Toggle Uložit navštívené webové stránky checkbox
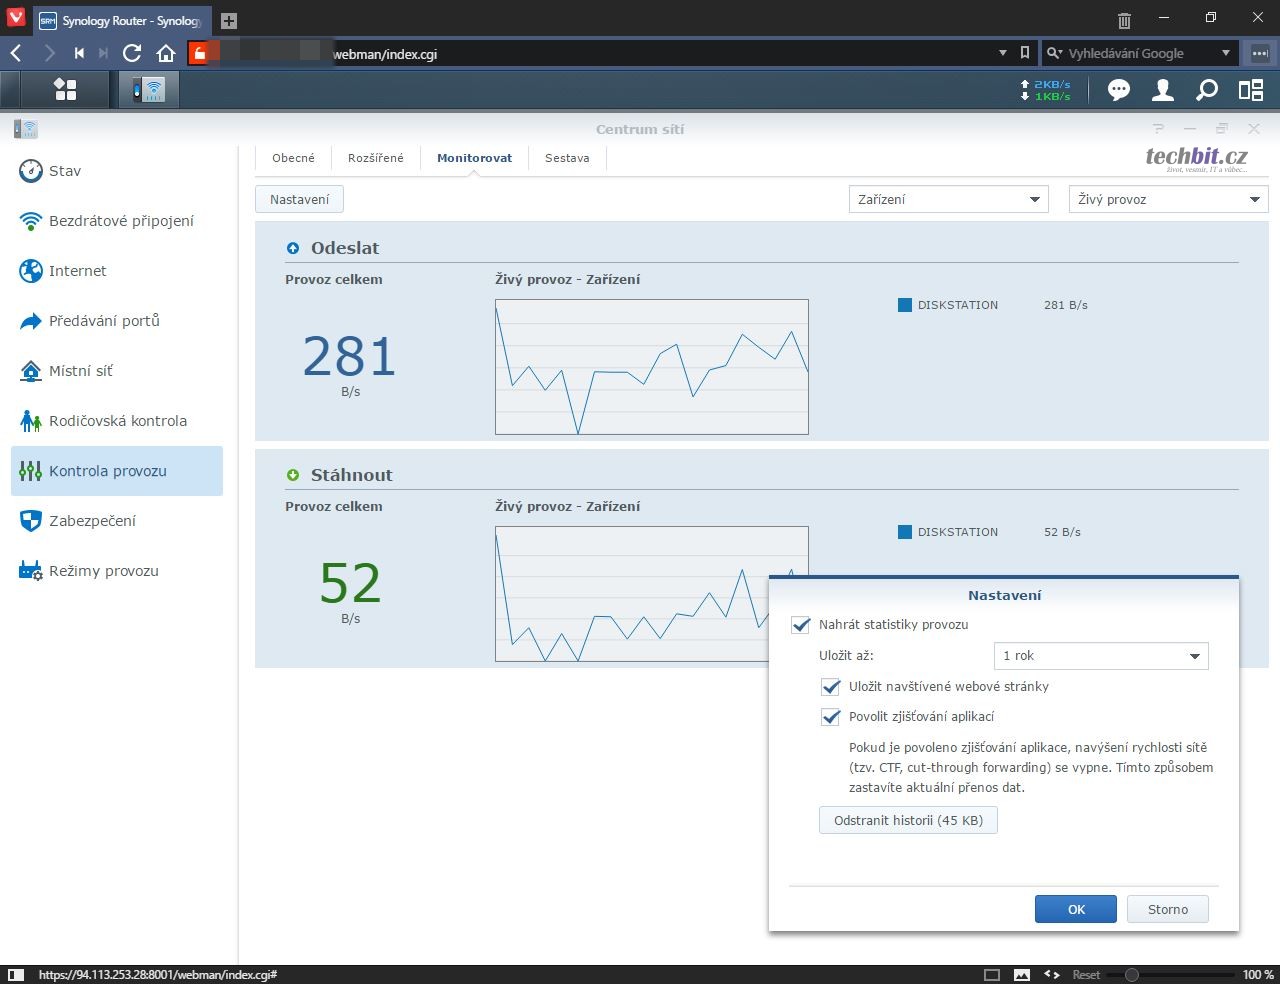Screen dimensions: 1280x984 (x=830, y=687)
